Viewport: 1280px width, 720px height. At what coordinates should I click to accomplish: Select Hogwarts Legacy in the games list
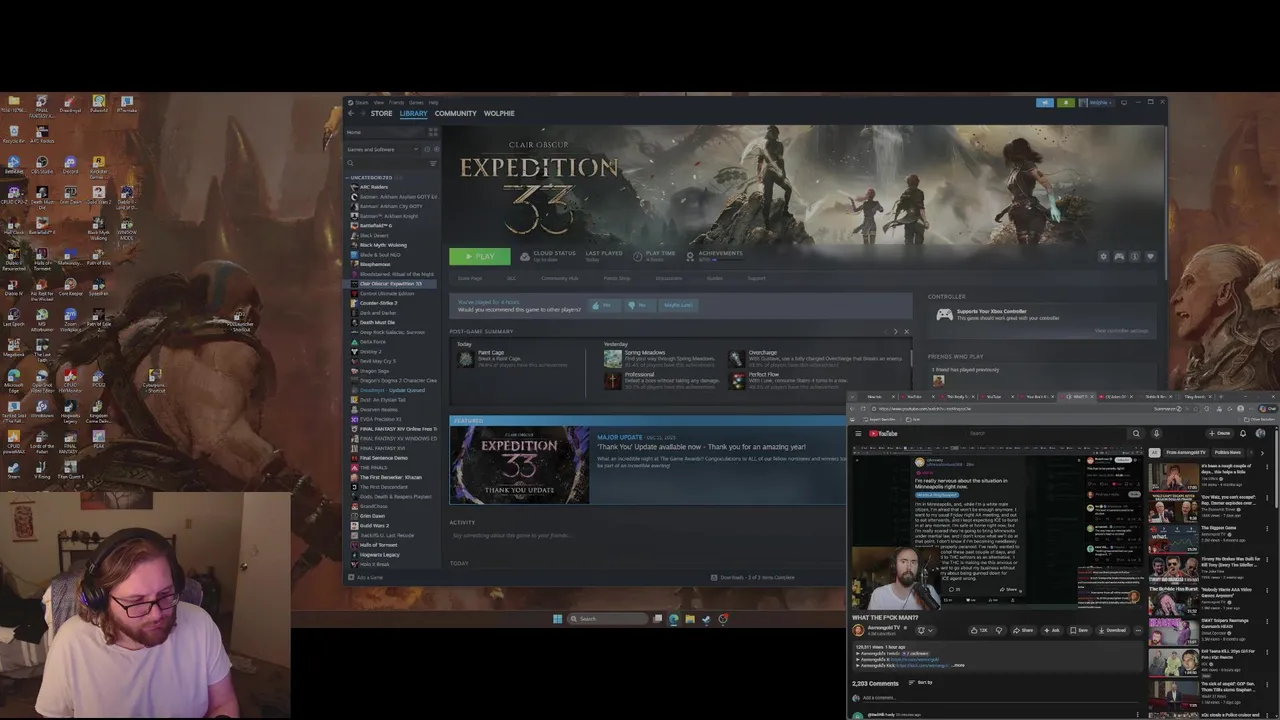tap(379, 555)
